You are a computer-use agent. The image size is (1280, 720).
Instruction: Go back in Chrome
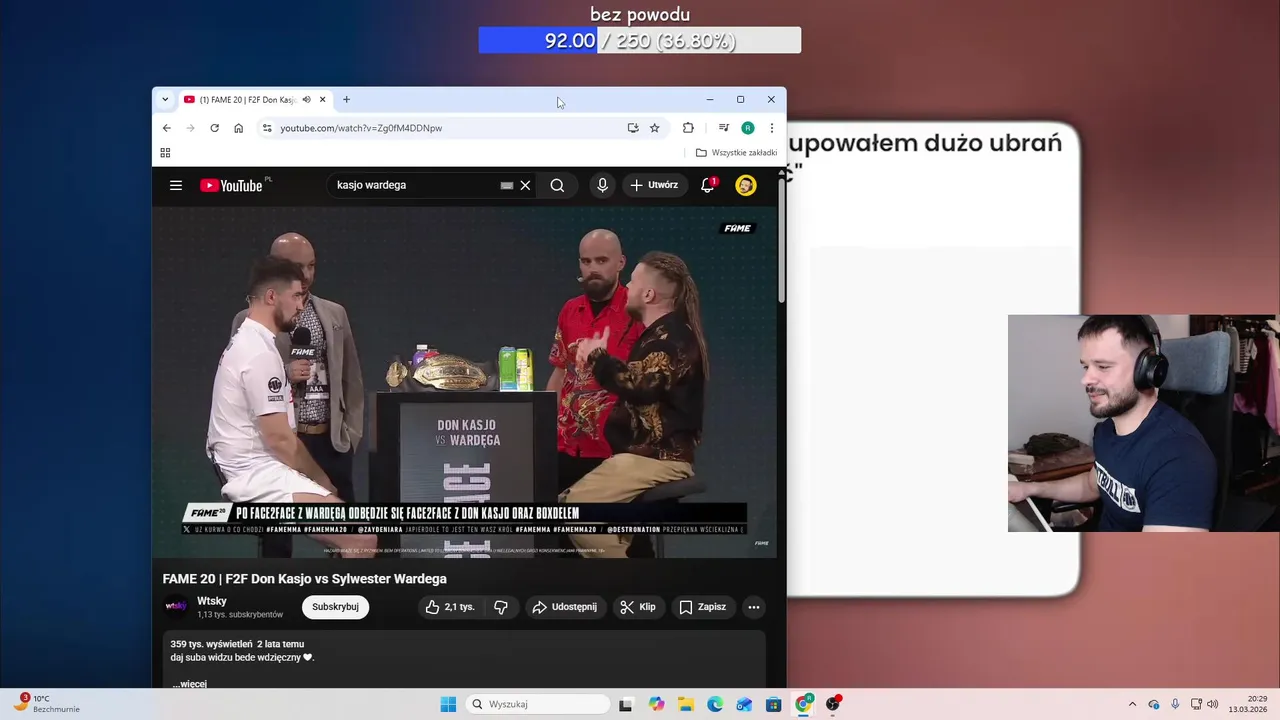click(167, 128)
